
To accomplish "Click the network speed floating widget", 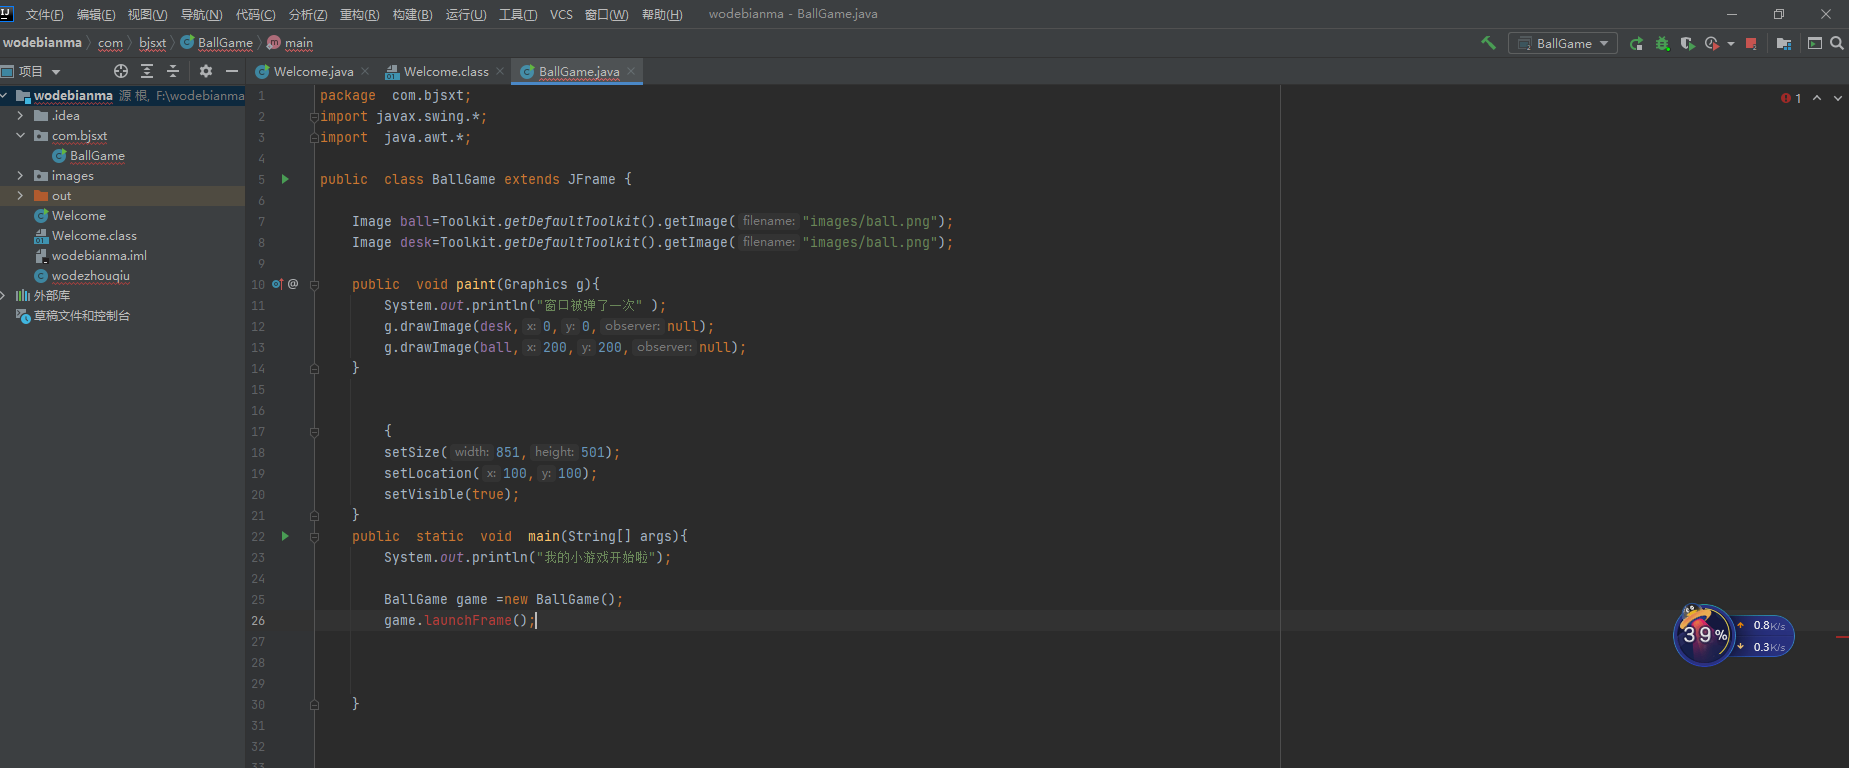I will coord(1734,635).
